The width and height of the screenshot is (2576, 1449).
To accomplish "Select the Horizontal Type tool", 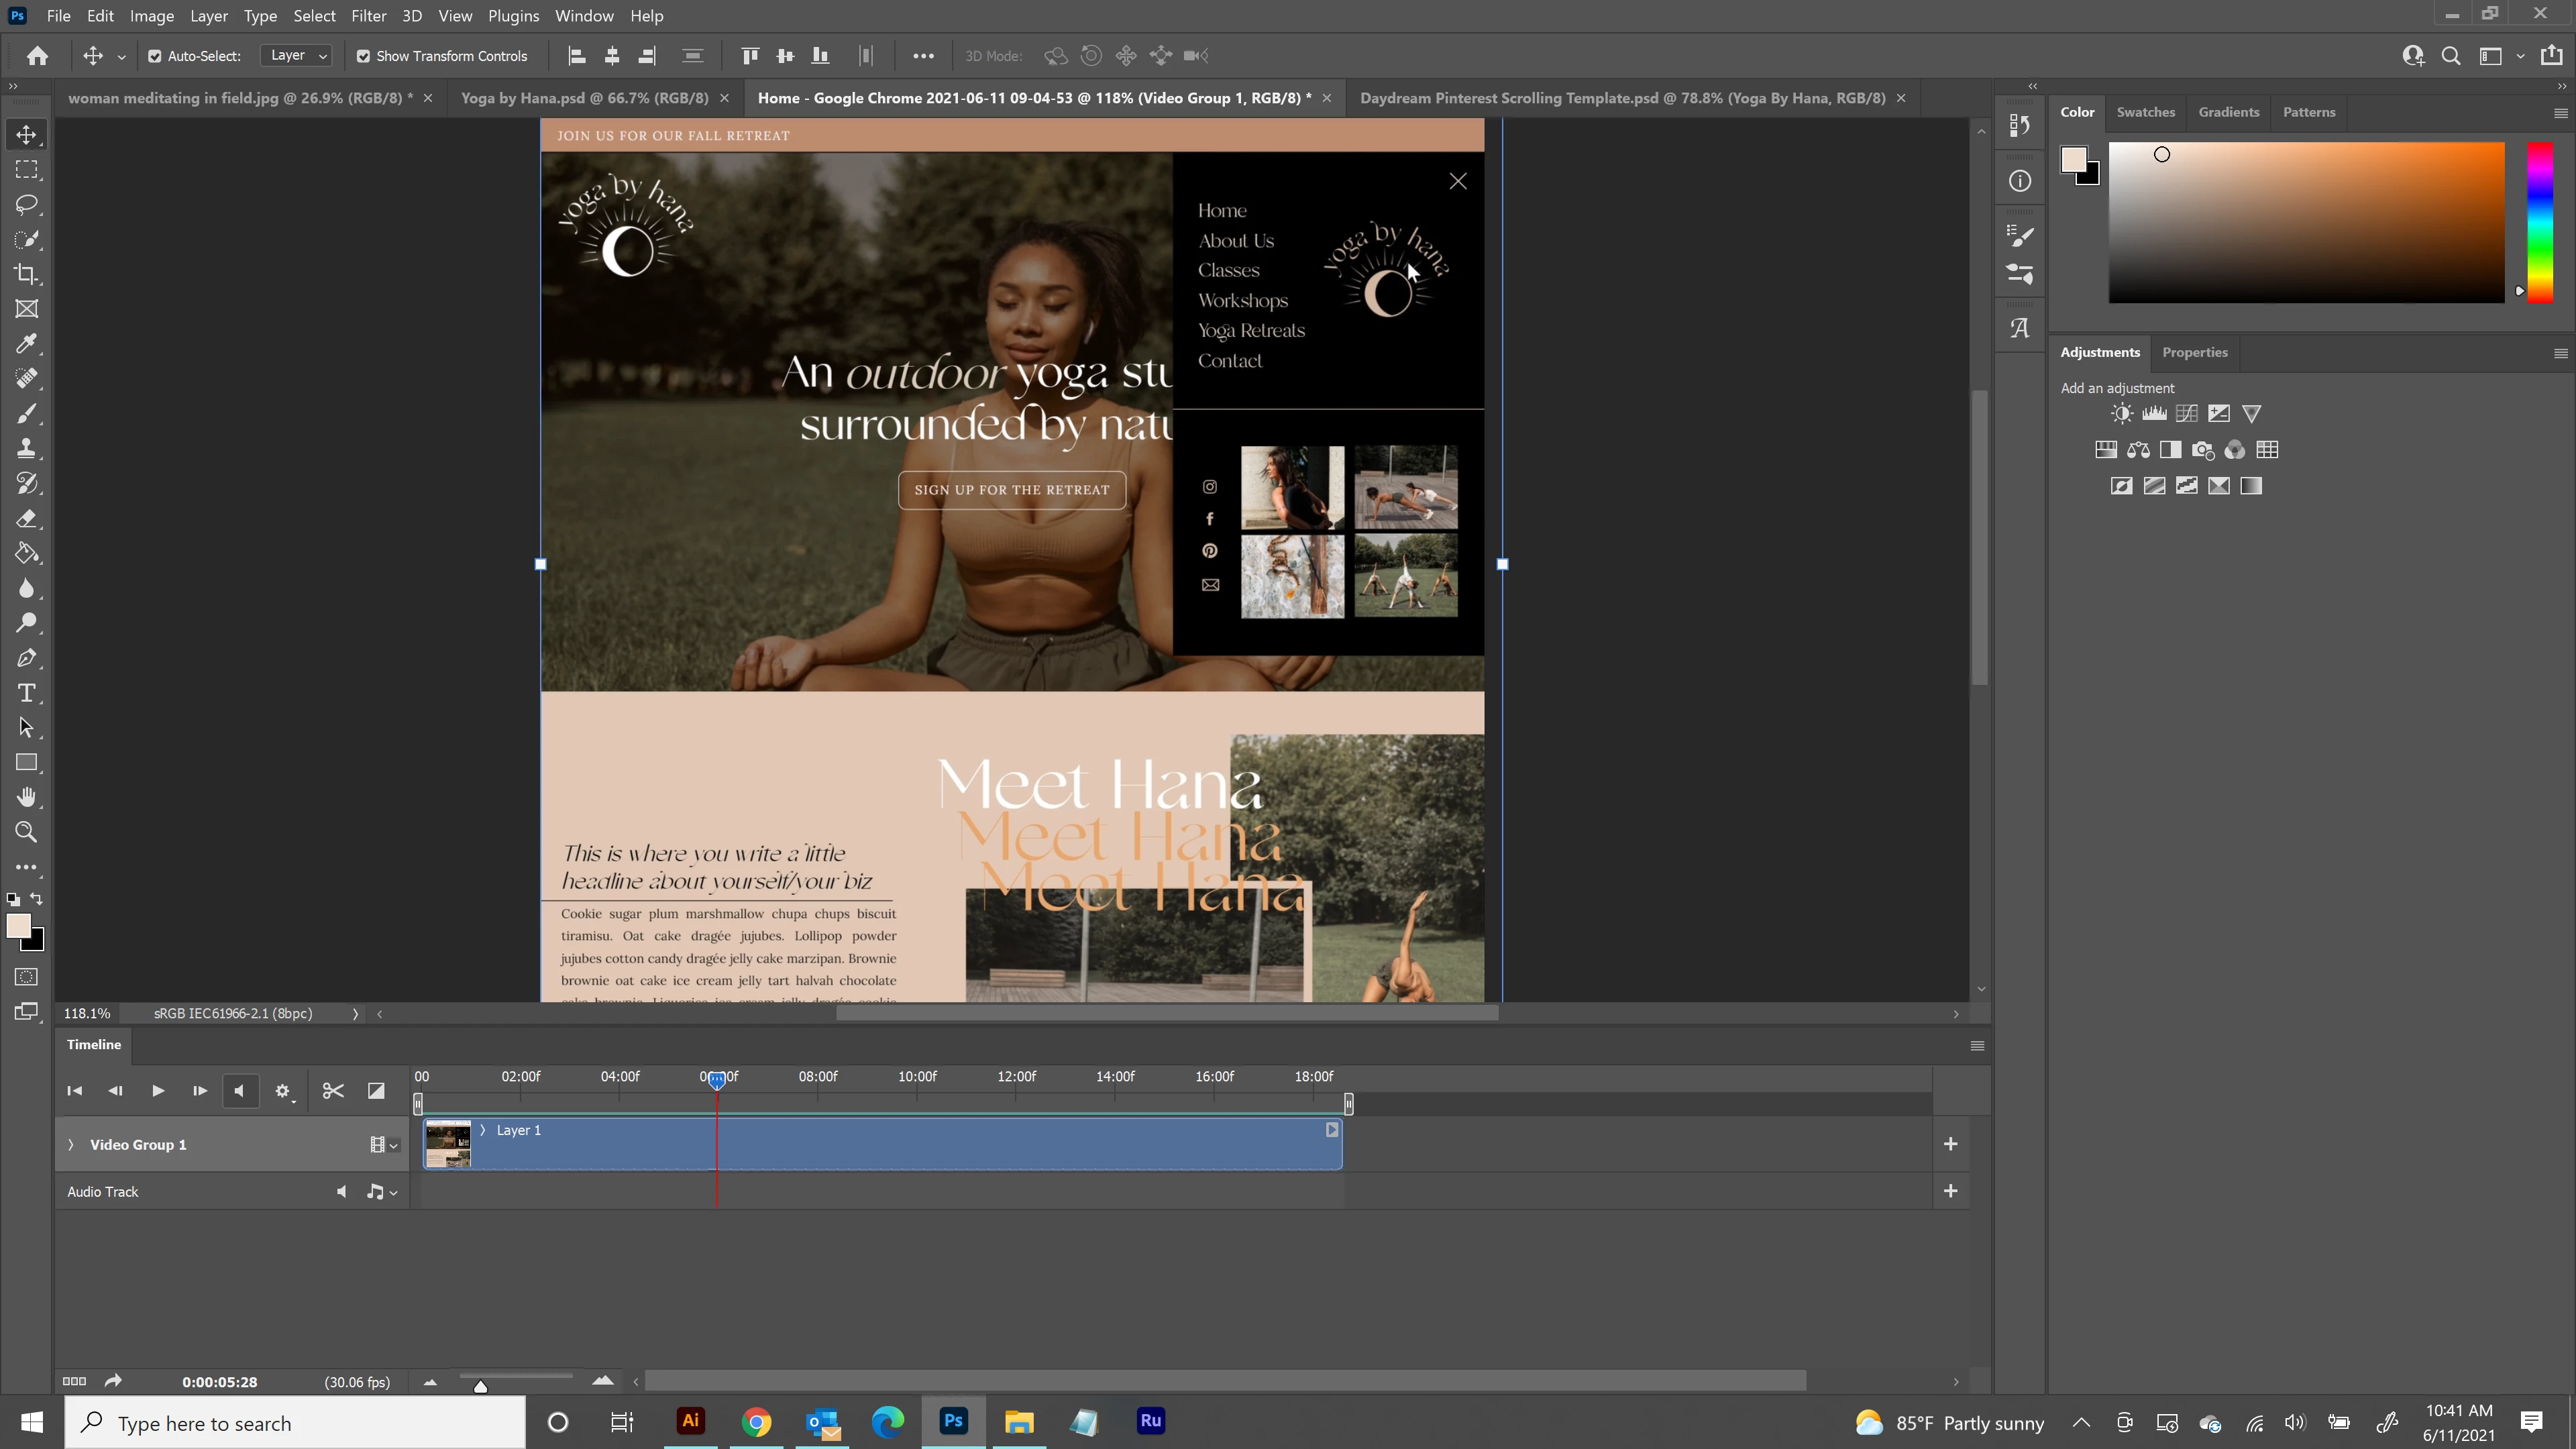I will 27,693.
